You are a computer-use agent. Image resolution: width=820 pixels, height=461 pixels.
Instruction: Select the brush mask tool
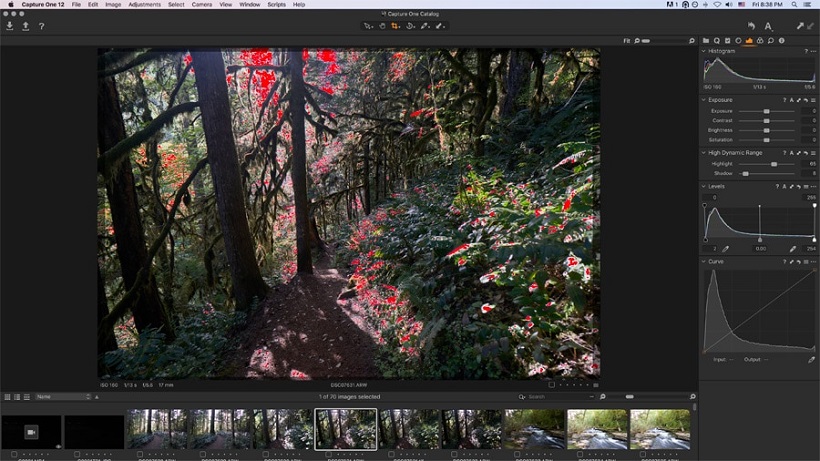pyautogui.click(x=440, y=26)
